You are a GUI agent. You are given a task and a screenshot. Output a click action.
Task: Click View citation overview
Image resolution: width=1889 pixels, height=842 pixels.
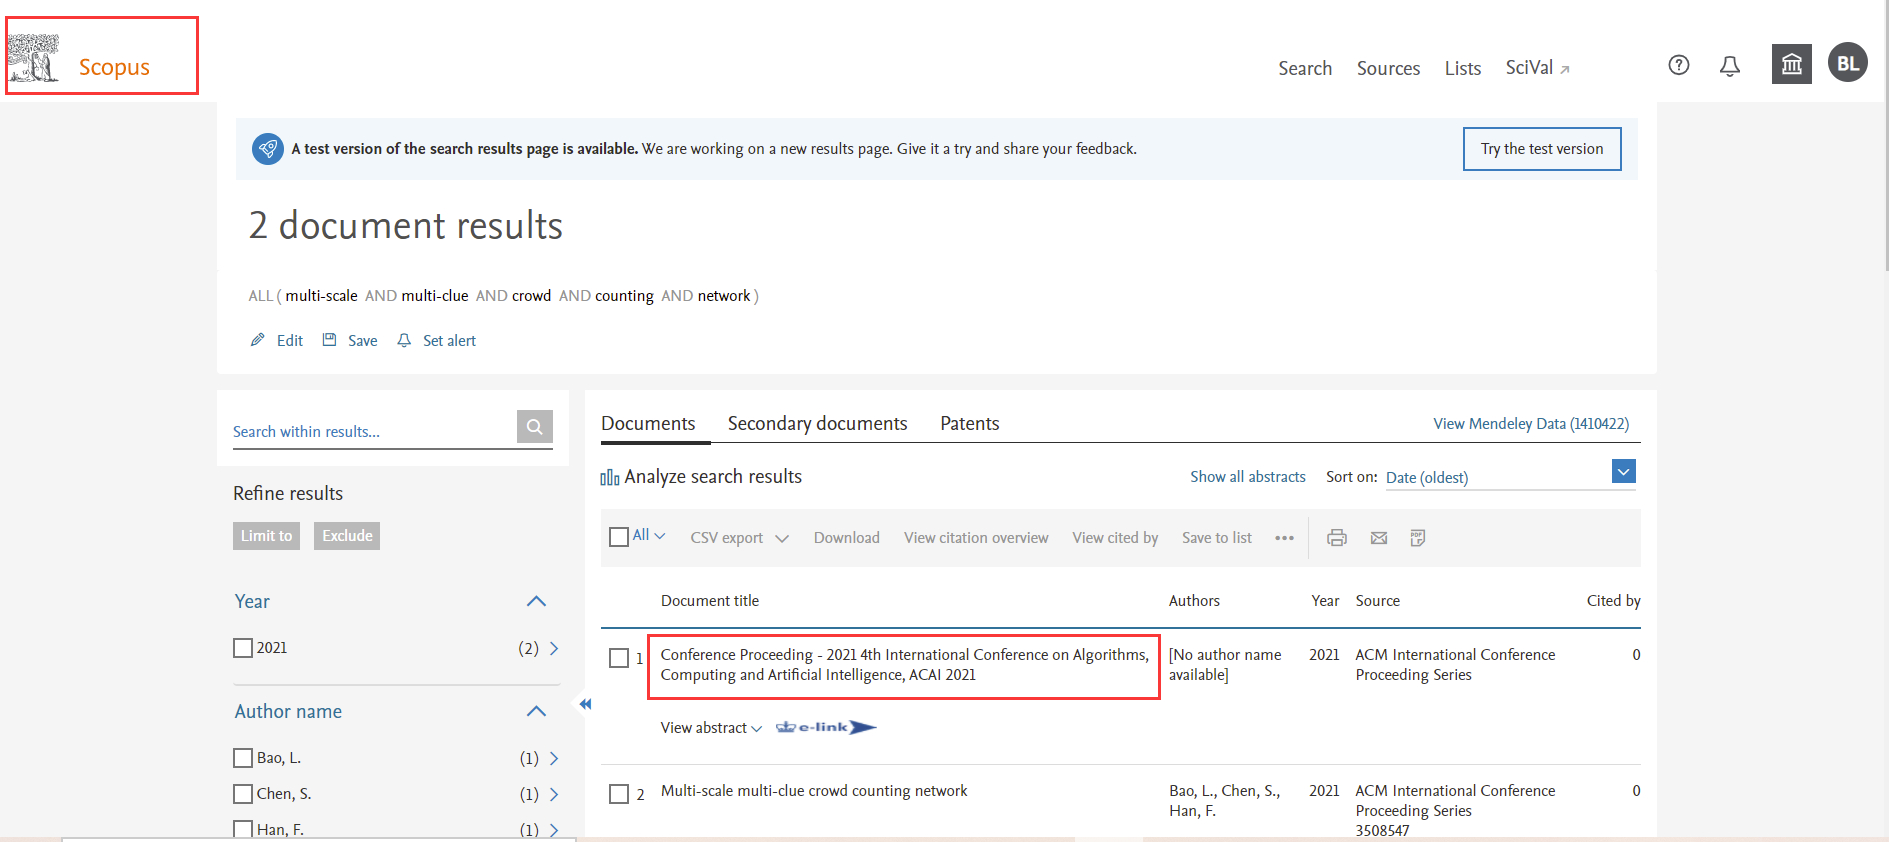coord(976,538)
